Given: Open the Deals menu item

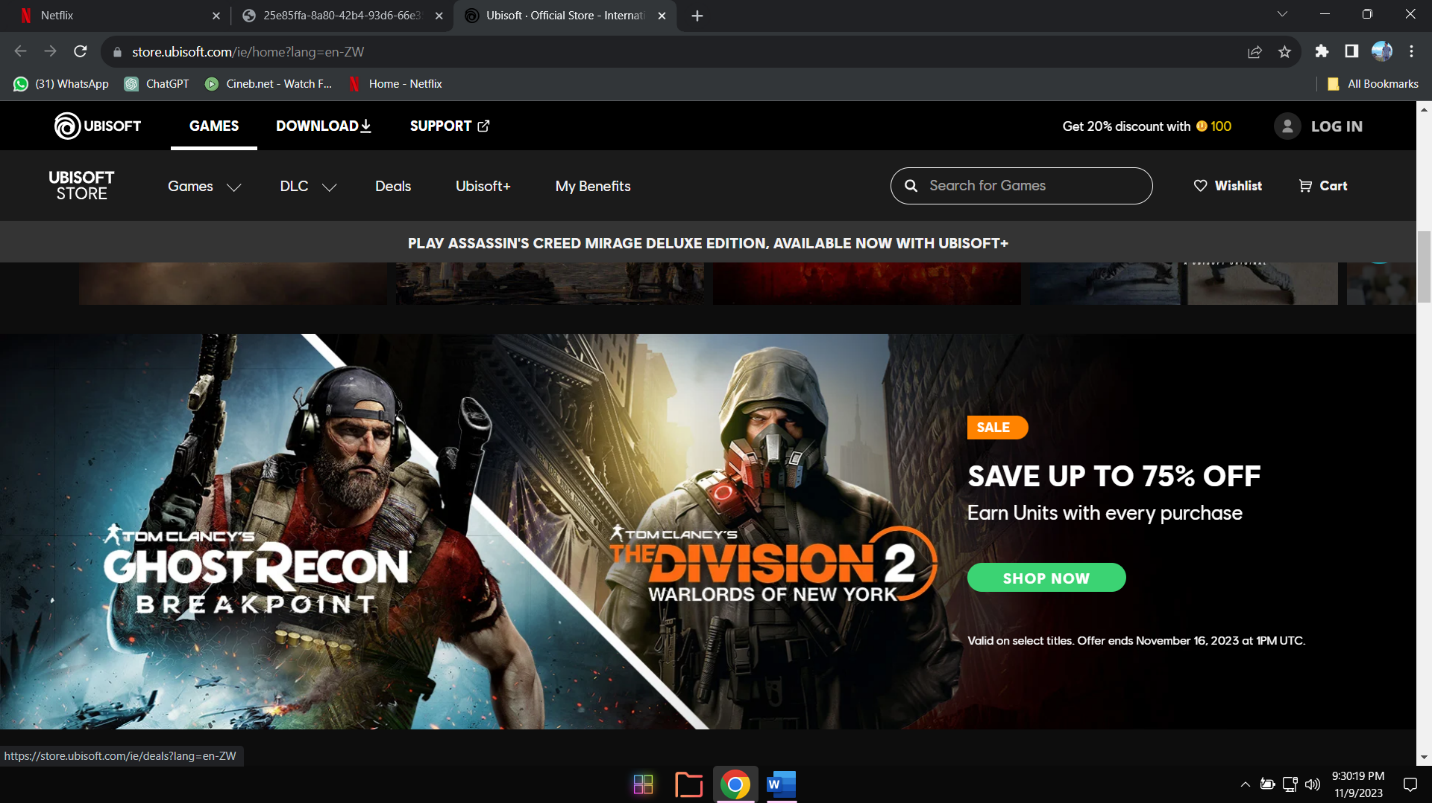Looking at the screenshot, I should point(393,186).
